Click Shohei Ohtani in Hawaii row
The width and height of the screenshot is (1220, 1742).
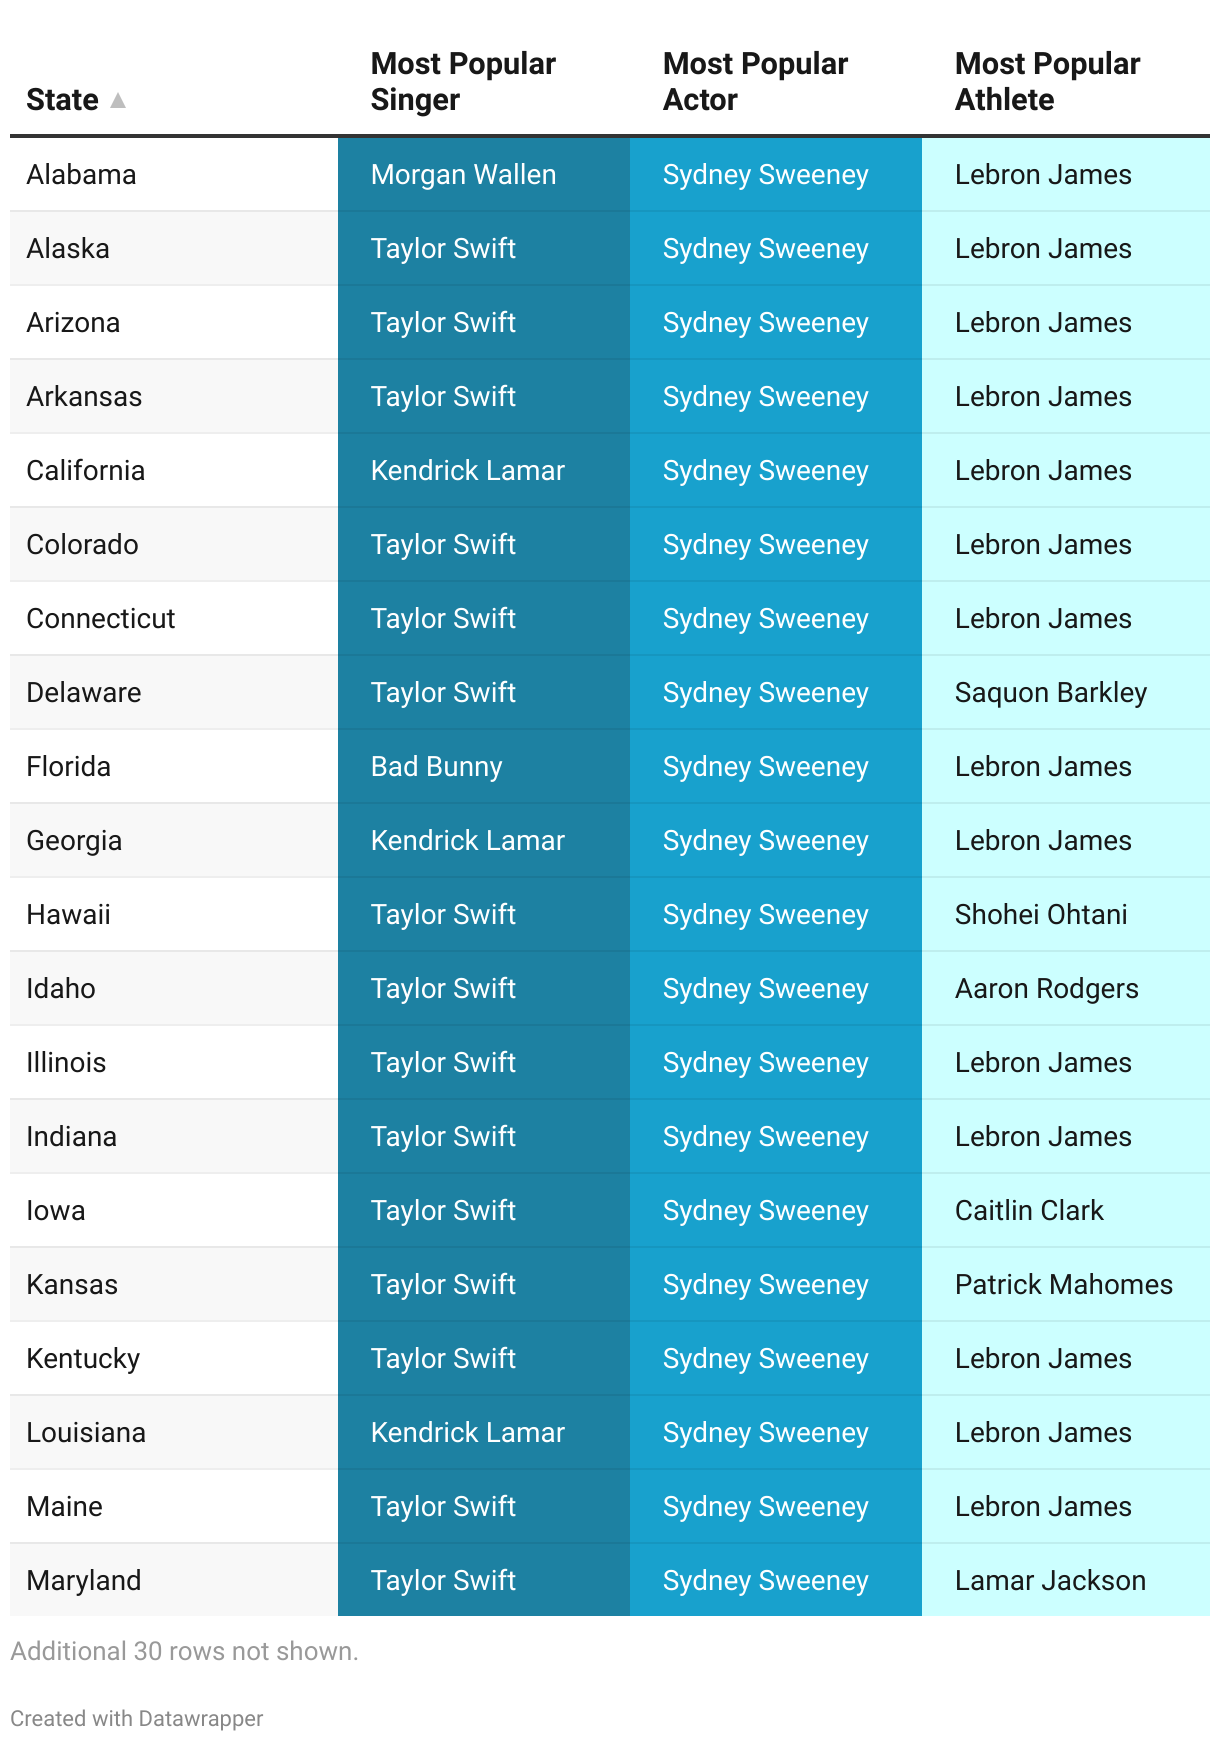[1066, 914]
